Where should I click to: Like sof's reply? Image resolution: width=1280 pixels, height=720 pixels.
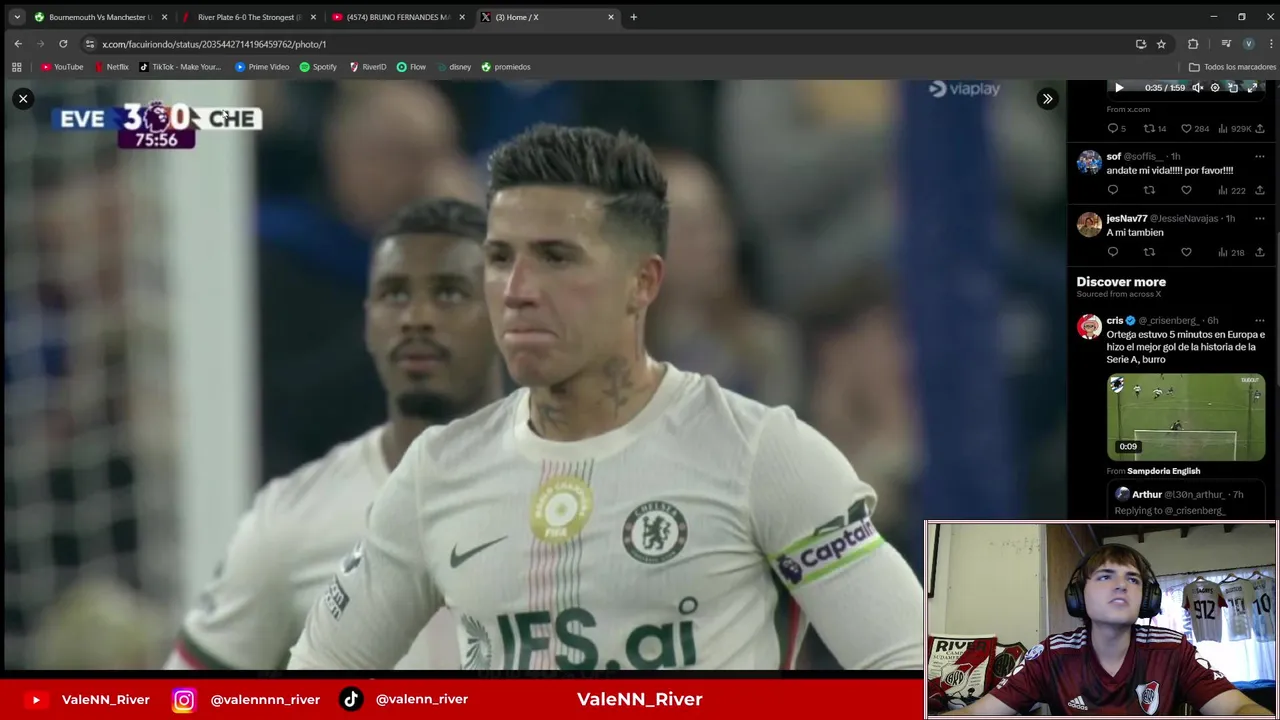coord(1186,190)
